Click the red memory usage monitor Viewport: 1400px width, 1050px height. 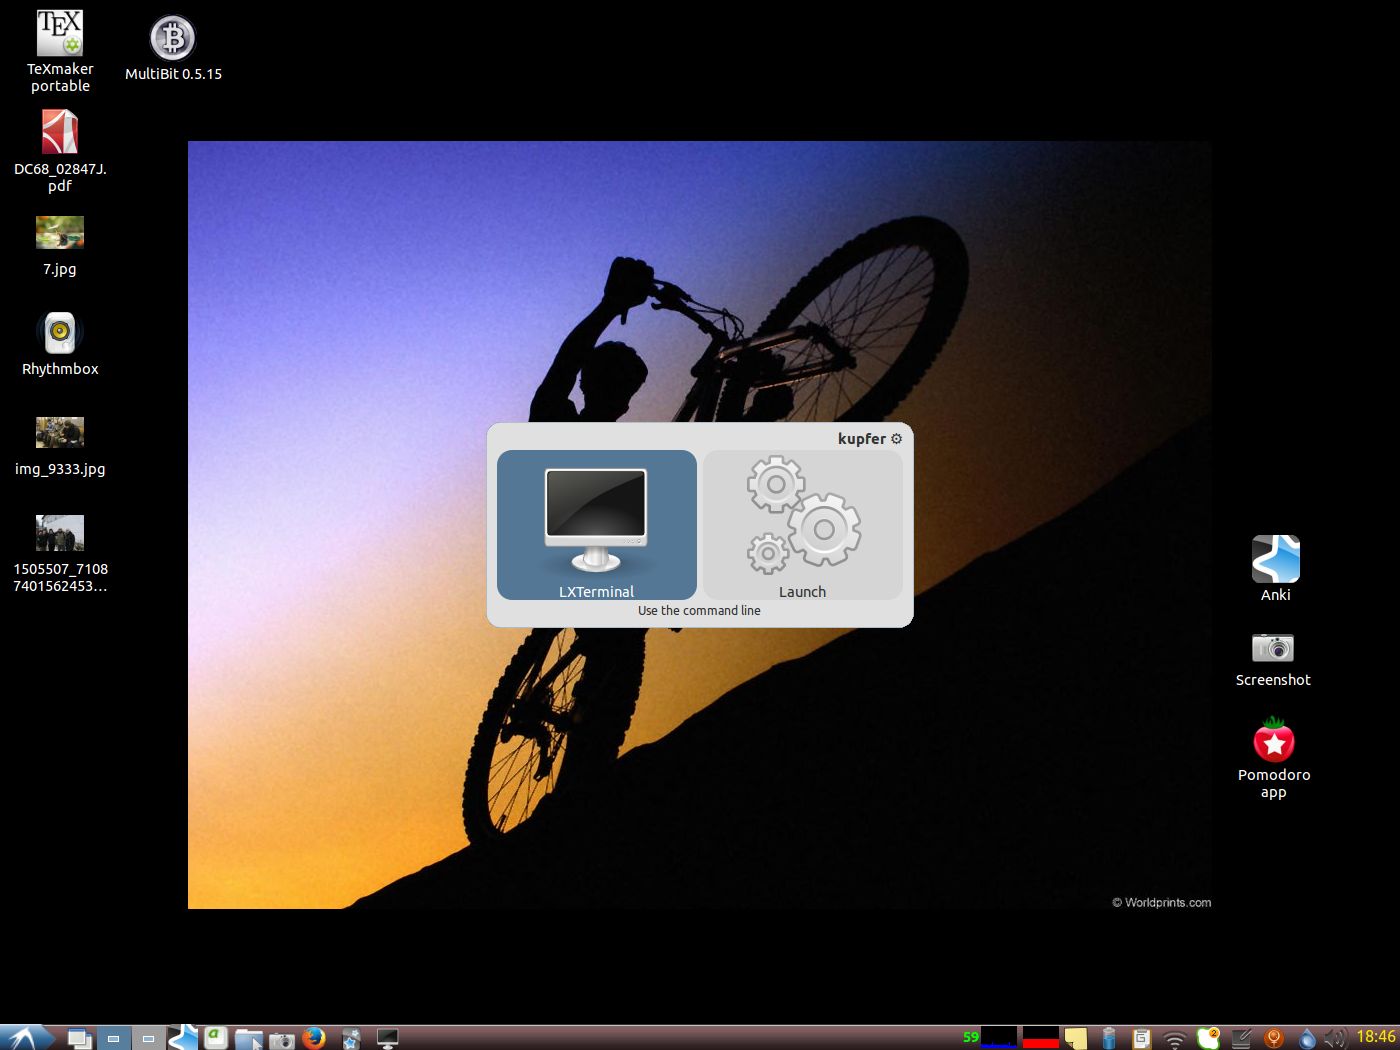1041,1037
